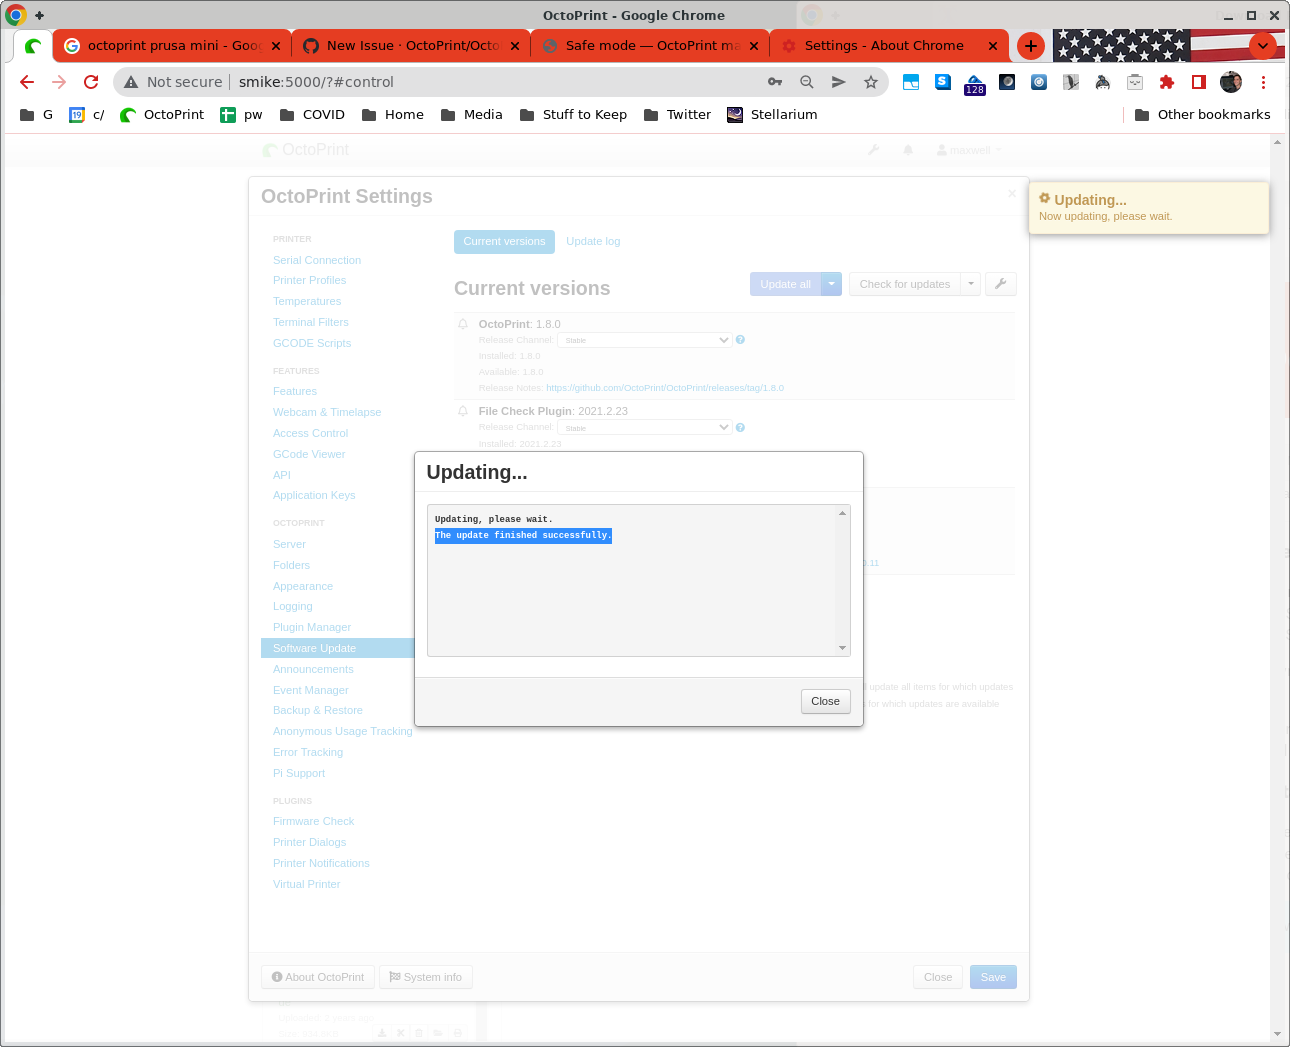This screenshot has width=1290, height=1047.
Task: Click the About OctoPrint button
Action: pos(318,977)
